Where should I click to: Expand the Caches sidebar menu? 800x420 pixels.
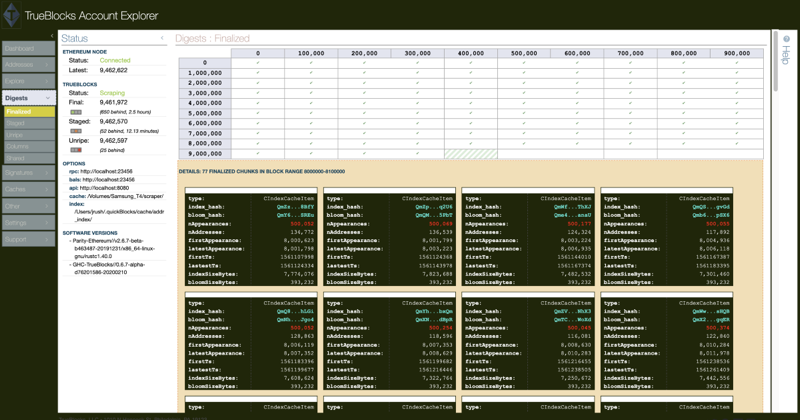29,189
